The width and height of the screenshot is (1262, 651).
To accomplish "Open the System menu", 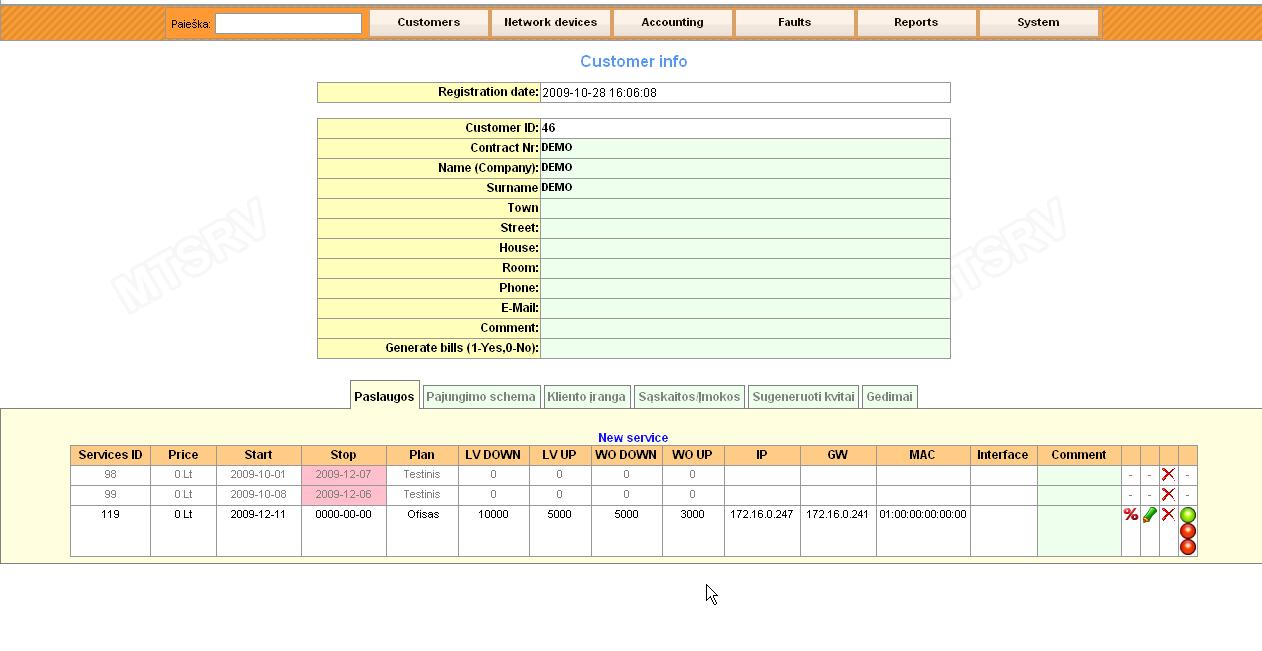I will tap(1037, 22).
